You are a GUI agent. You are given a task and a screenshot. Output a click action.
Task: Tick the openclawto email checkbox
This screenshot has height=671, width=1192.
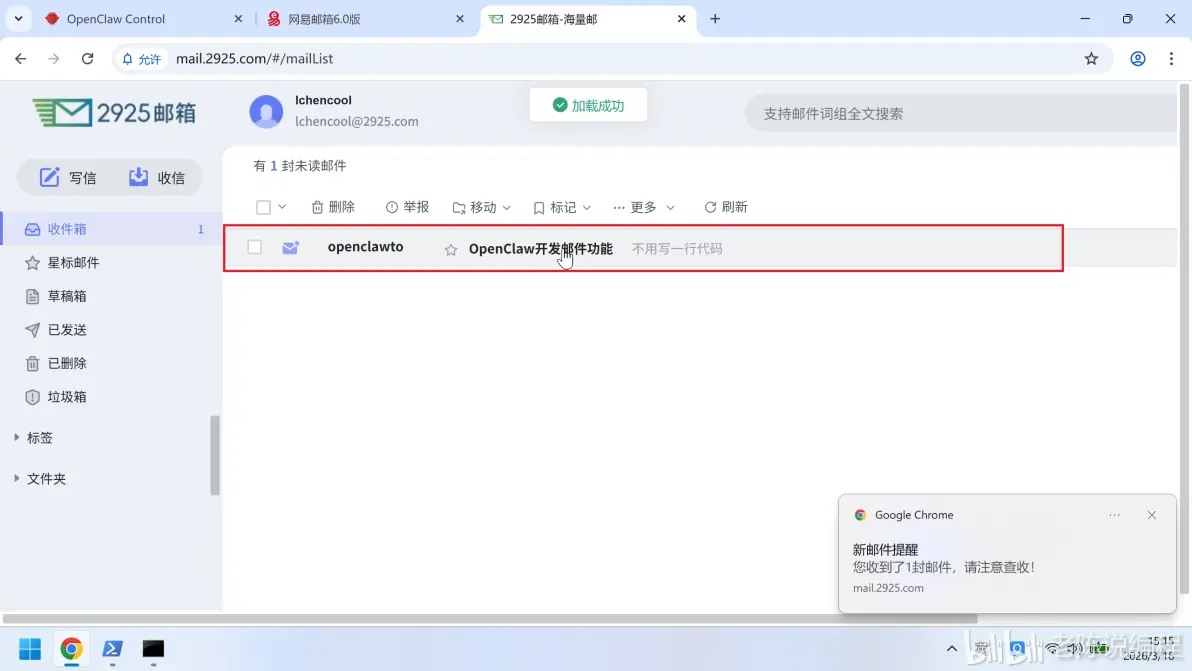click(255, 247)
